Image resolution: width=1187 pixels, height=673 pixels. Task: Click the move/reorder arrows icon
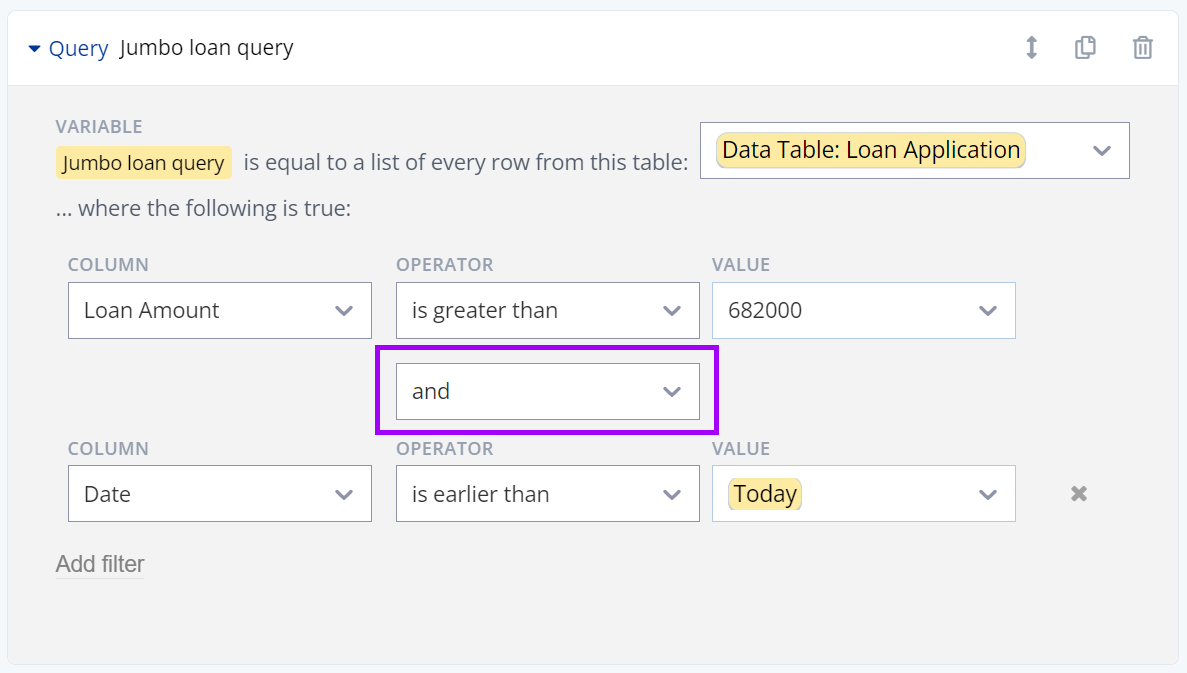[x=1031, y=47]
